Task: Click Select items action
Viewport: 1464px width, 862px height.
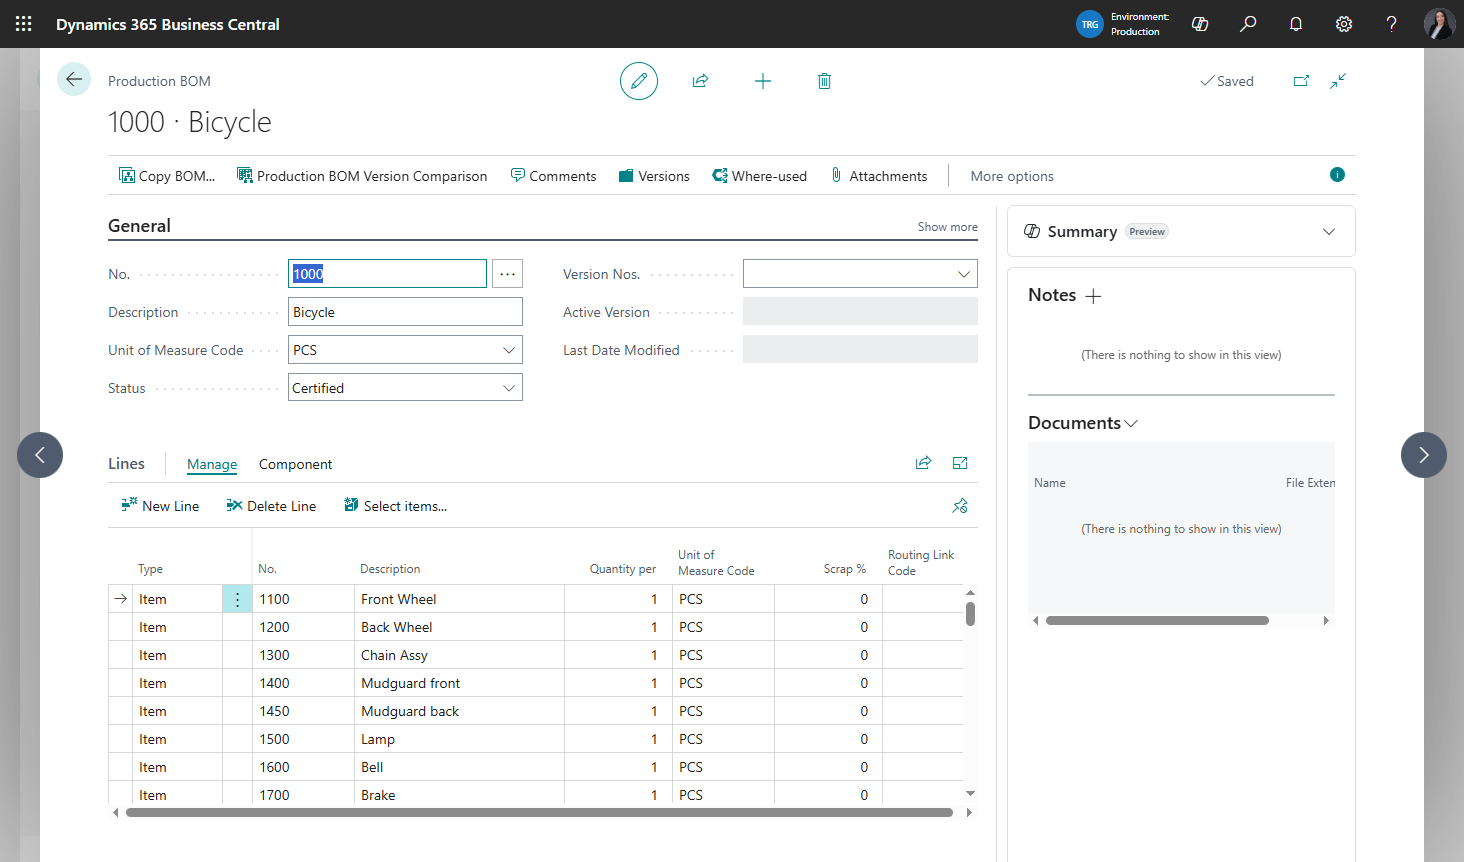Action: tap(395, 506)
